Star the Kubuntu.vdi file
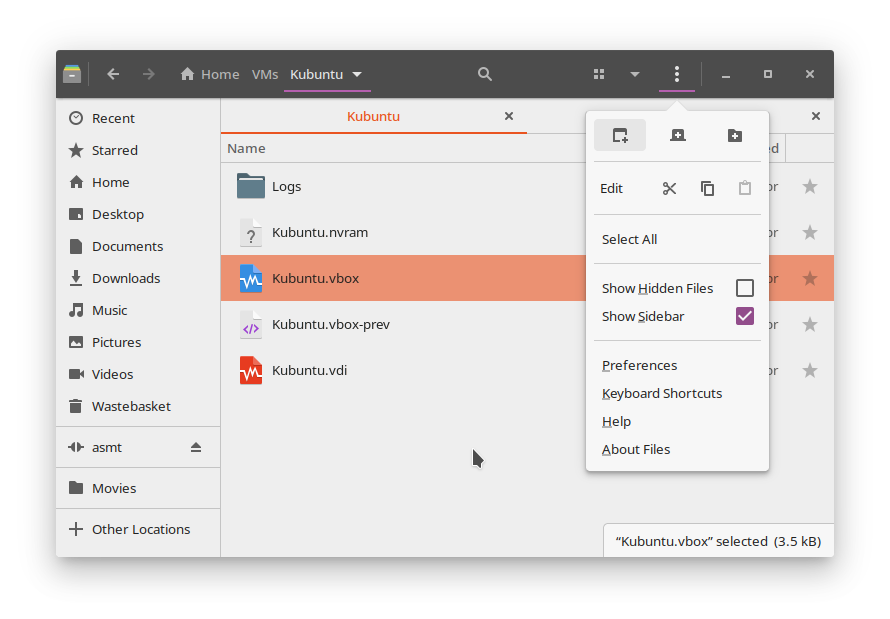This screenshot has width=890, height=619. (810, 370)
